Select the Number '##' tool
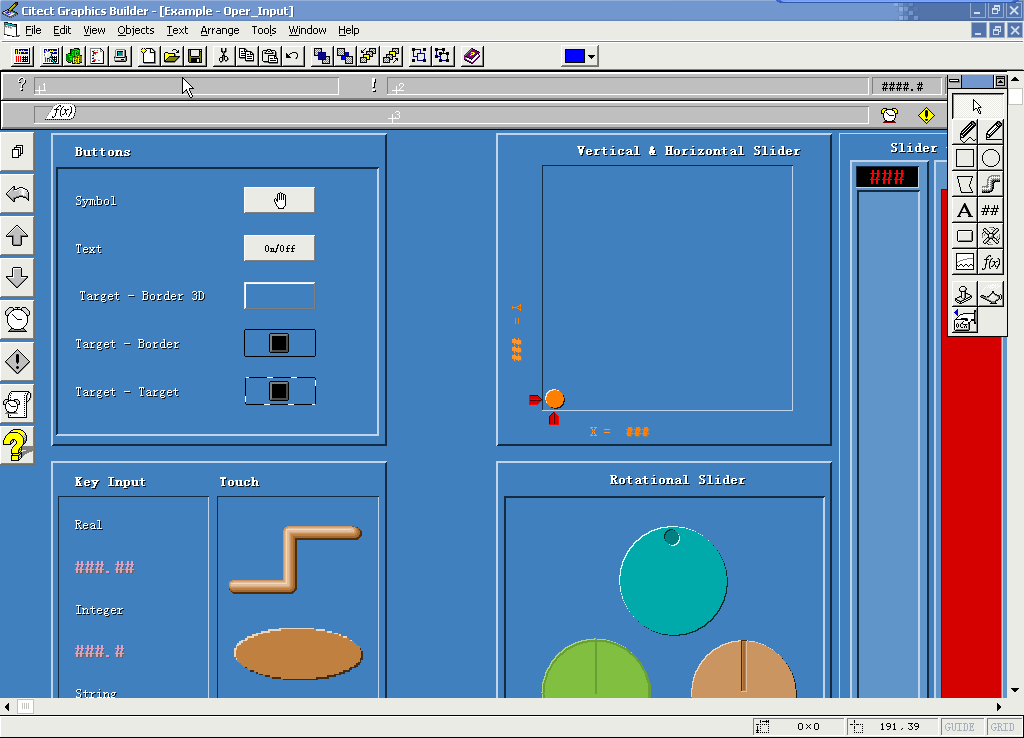 coord(991,210)
